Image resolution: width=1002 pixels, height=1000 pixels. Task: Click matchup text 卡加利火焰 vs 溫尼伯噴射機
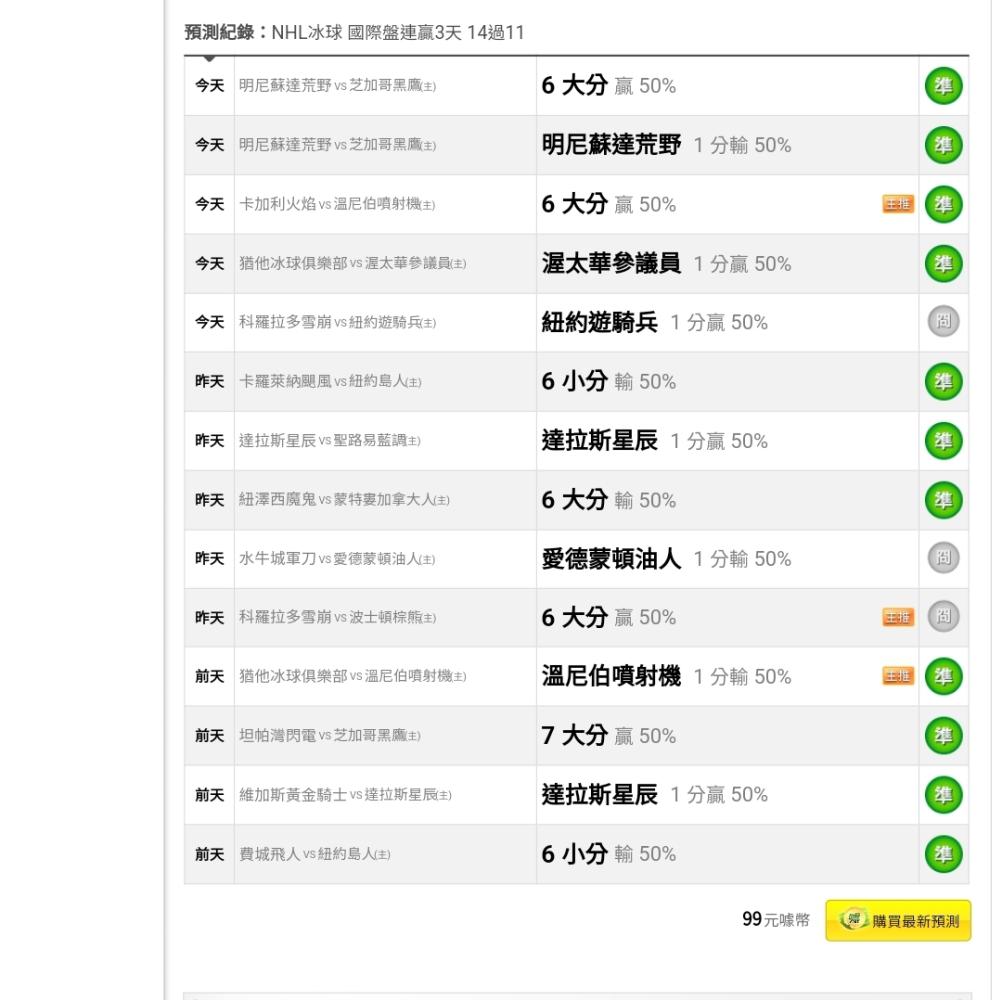coord(337,204)
